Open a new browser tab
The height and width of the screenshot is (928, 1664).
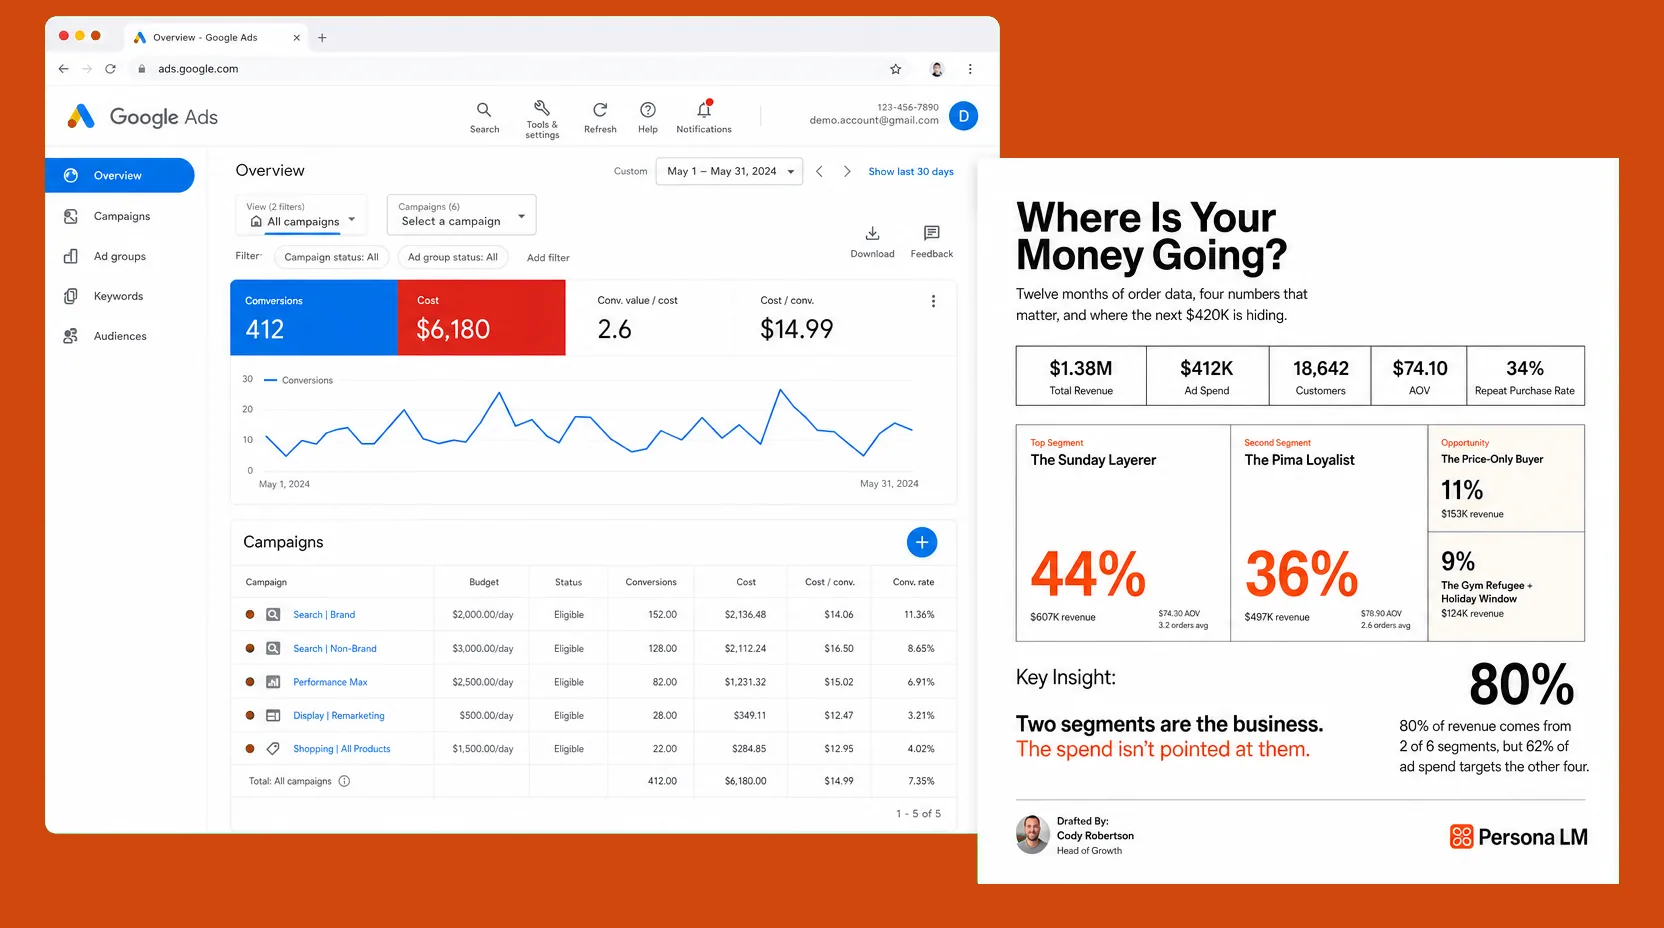pyautogui.click(x=322, y=38)
